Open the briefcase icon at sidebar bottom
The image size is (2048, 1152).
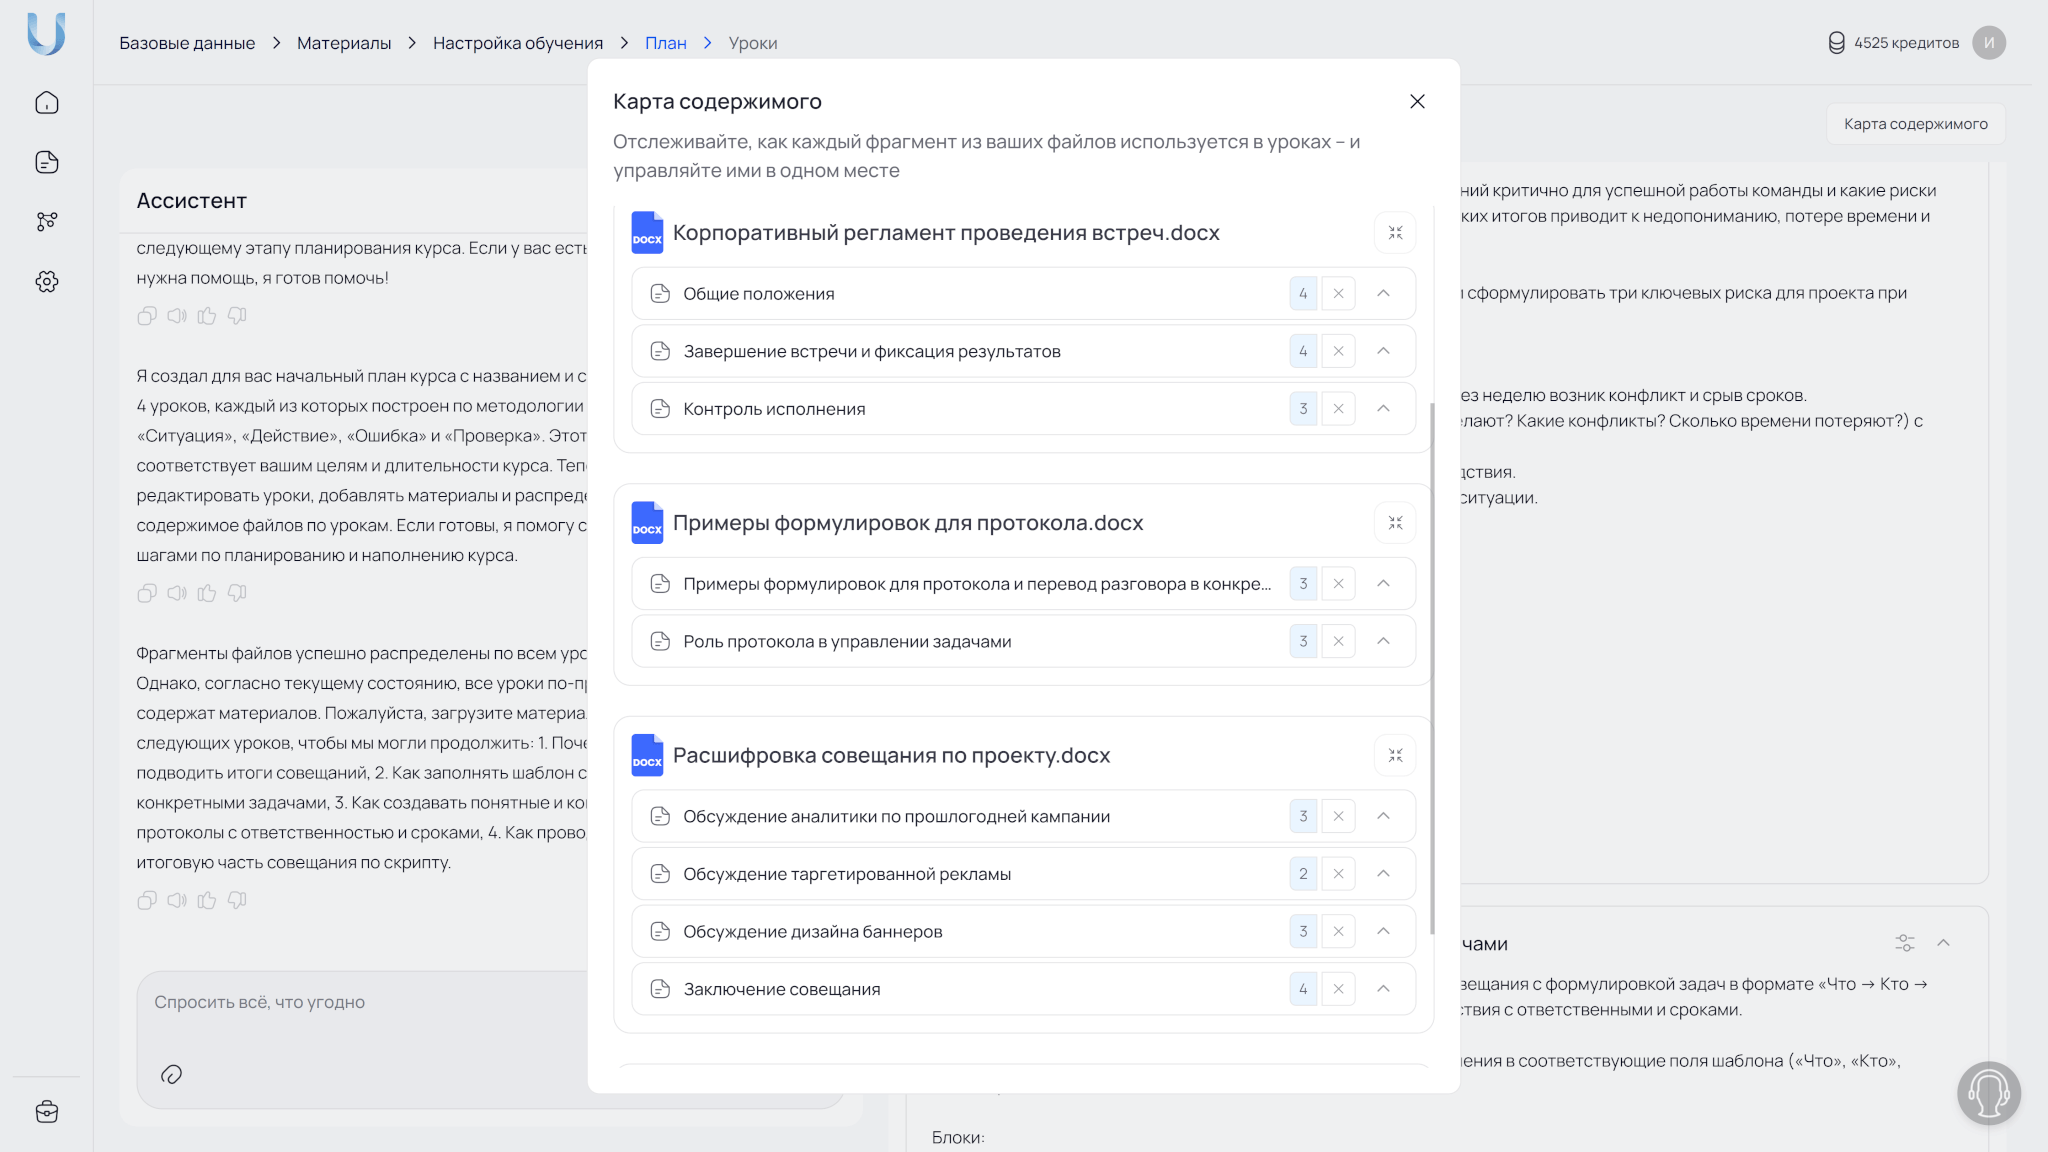[x=47, y=1112]
